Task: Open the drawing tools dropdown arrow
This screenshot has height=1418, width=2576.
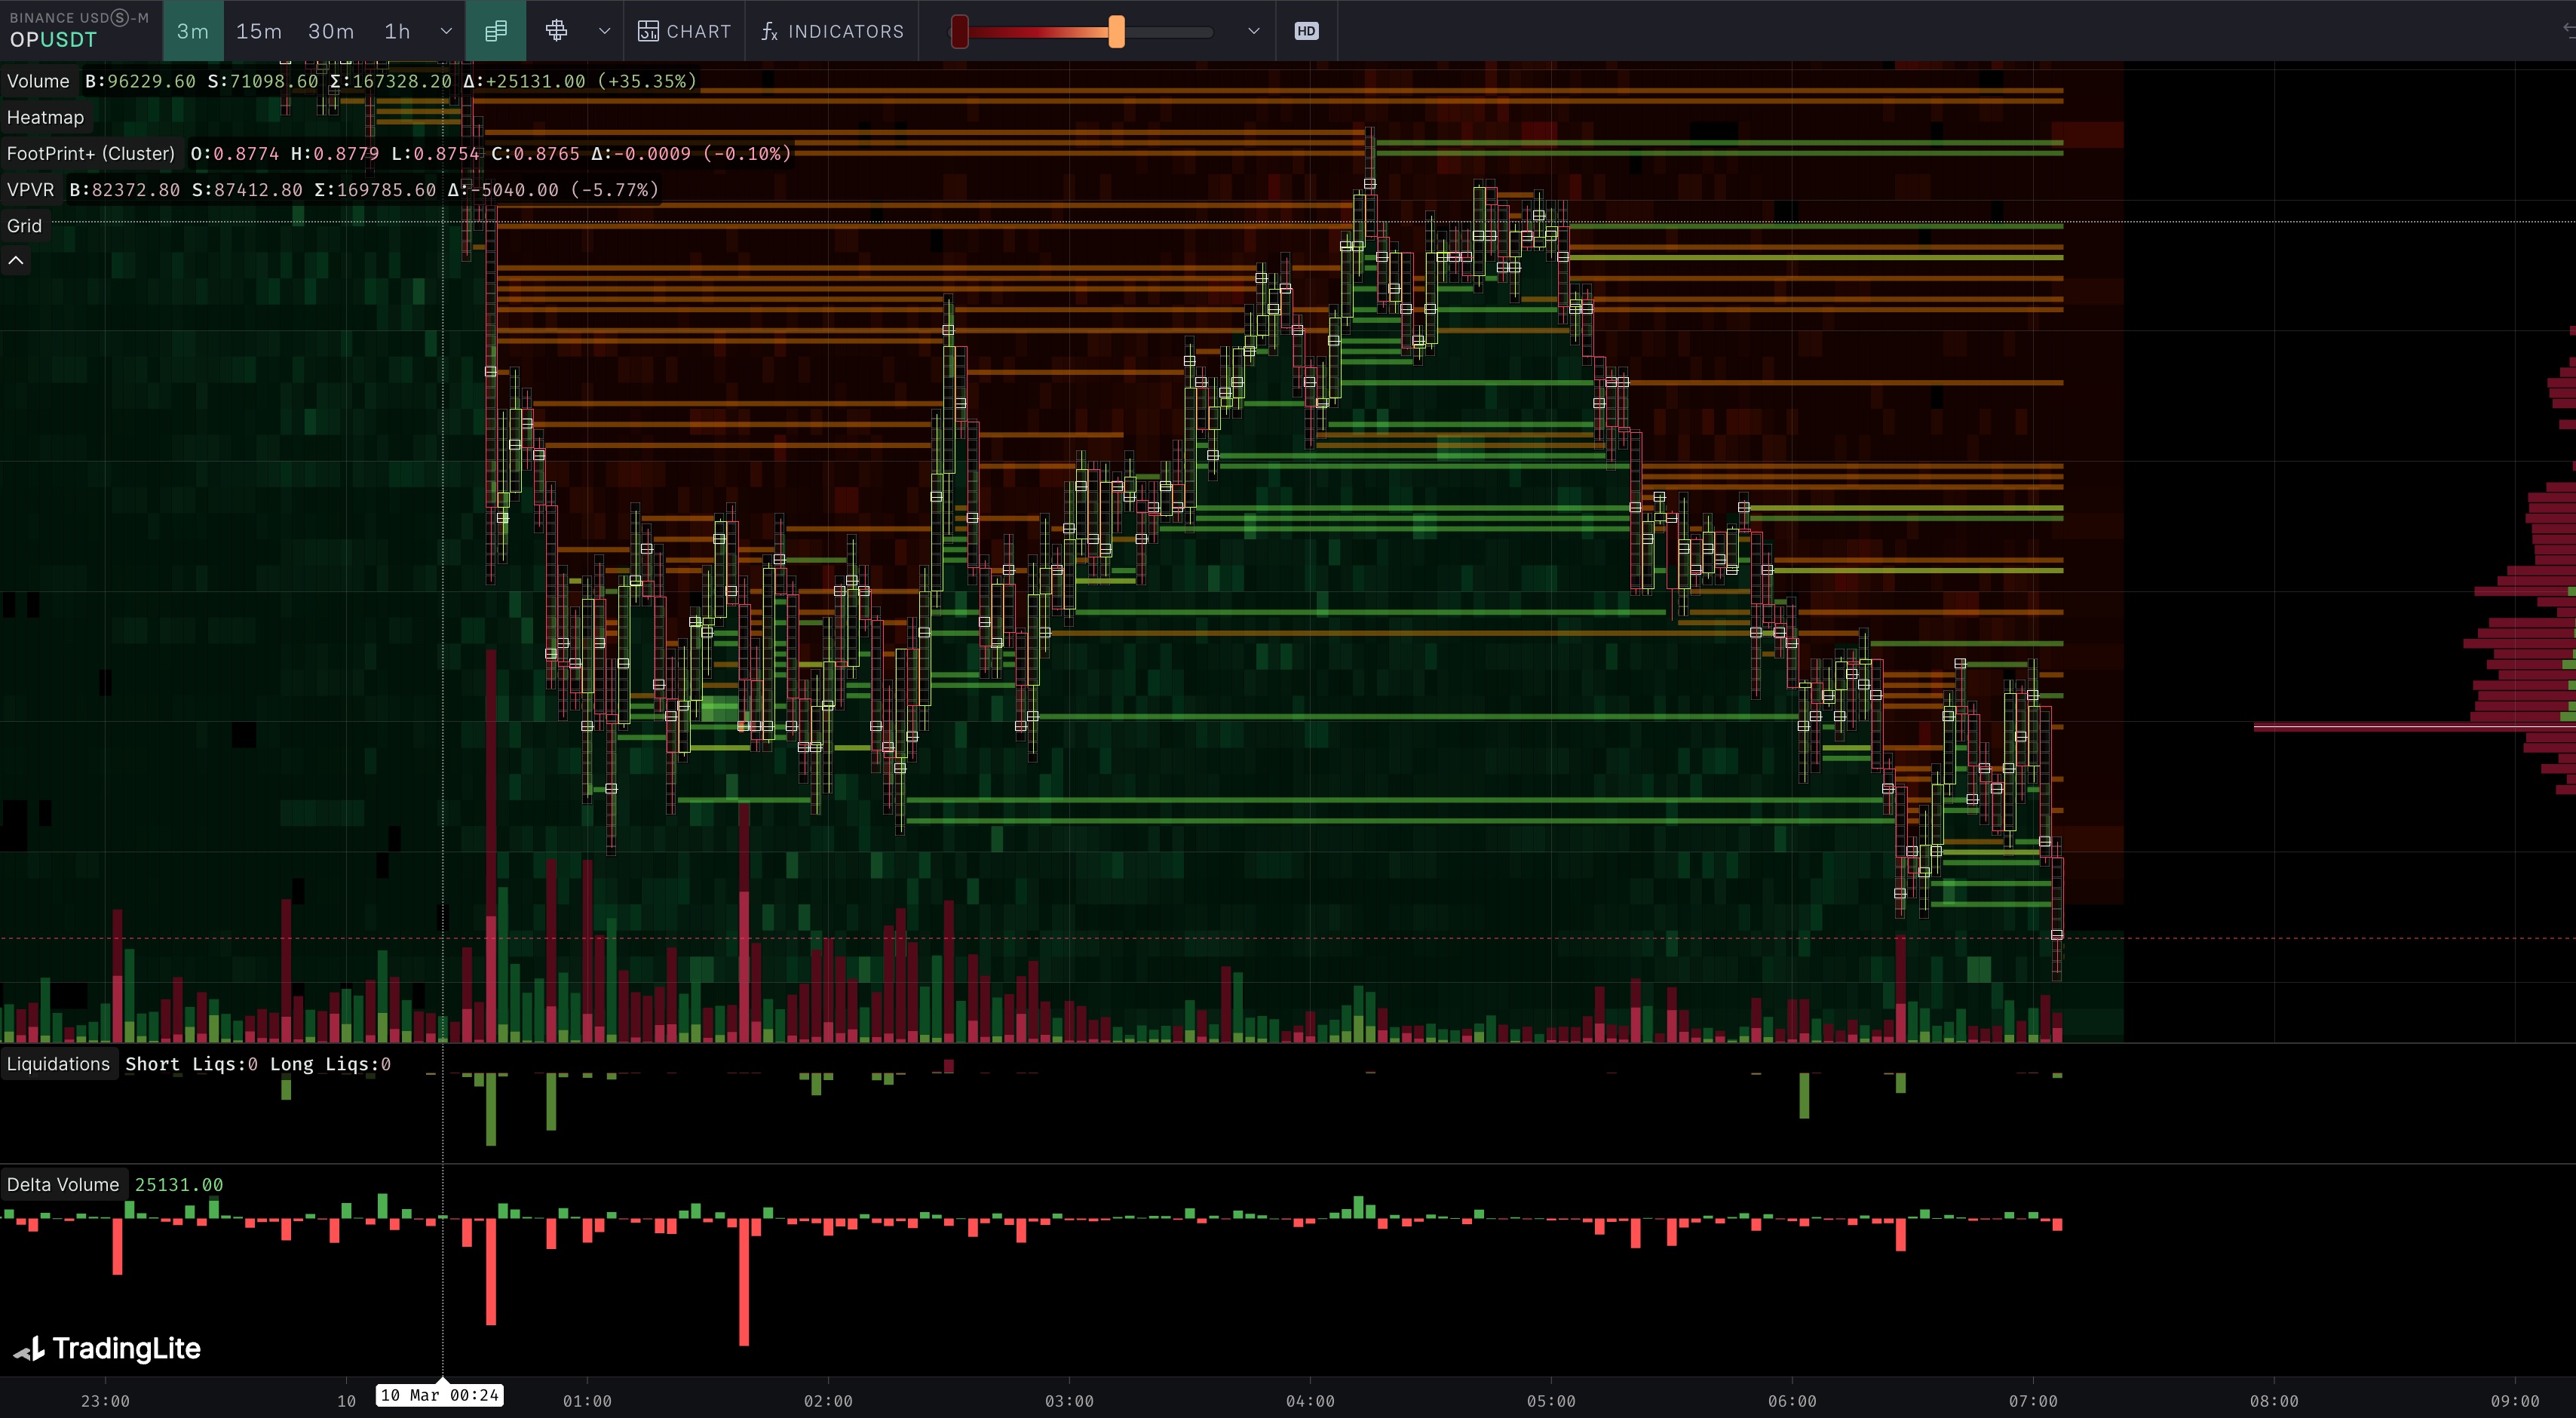Action: pos(604,31)
